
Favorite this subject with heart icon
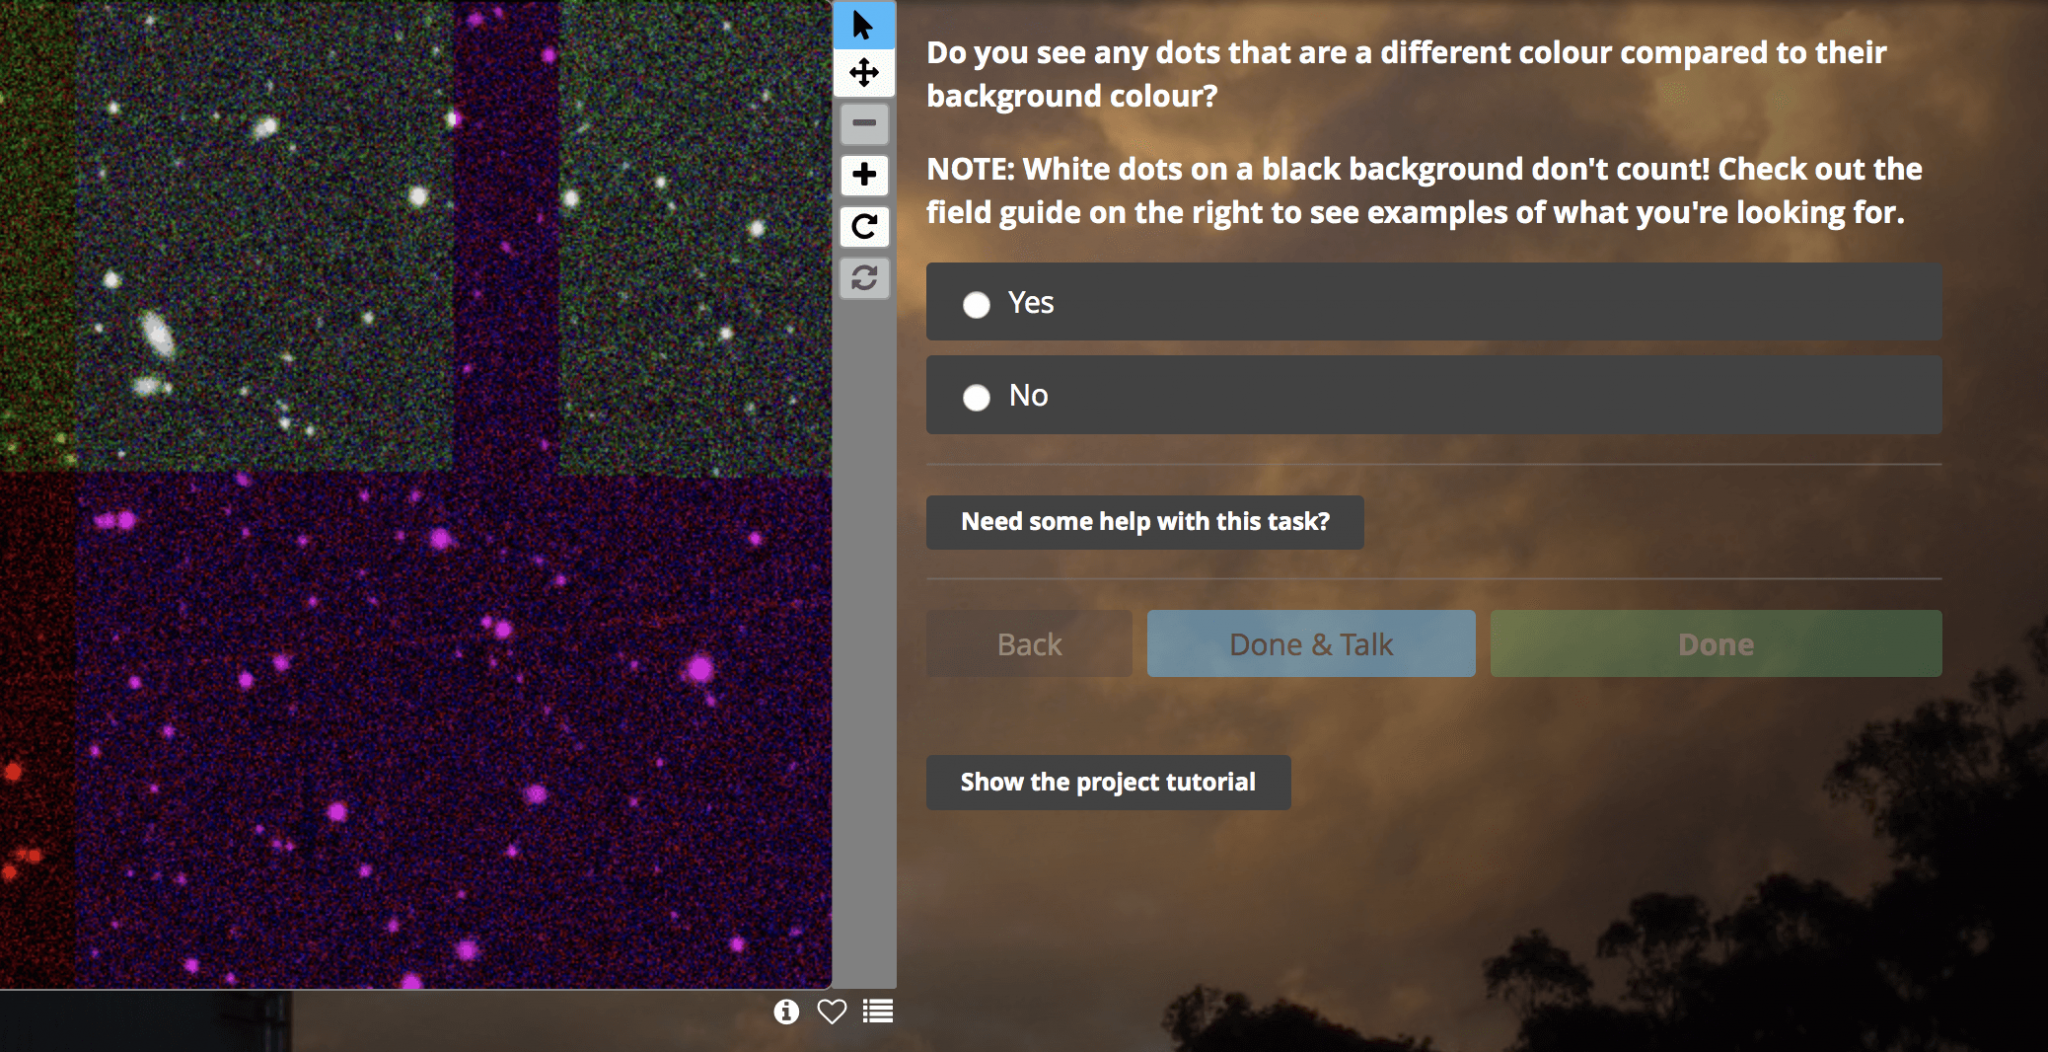tap(832, 1012)
